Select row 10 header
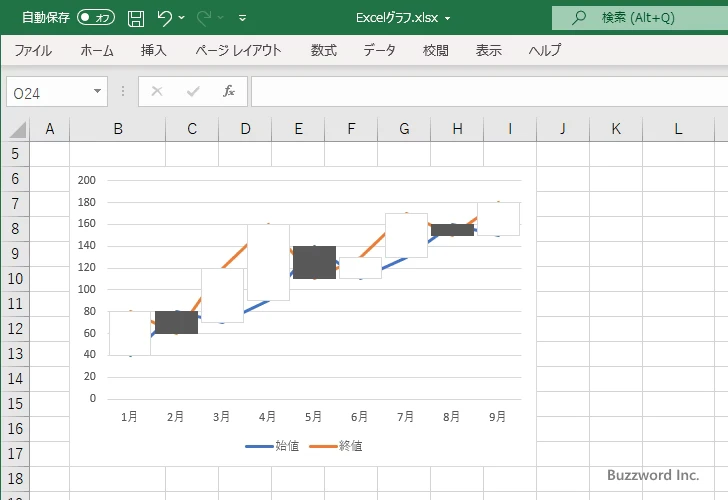 [15, 279]
